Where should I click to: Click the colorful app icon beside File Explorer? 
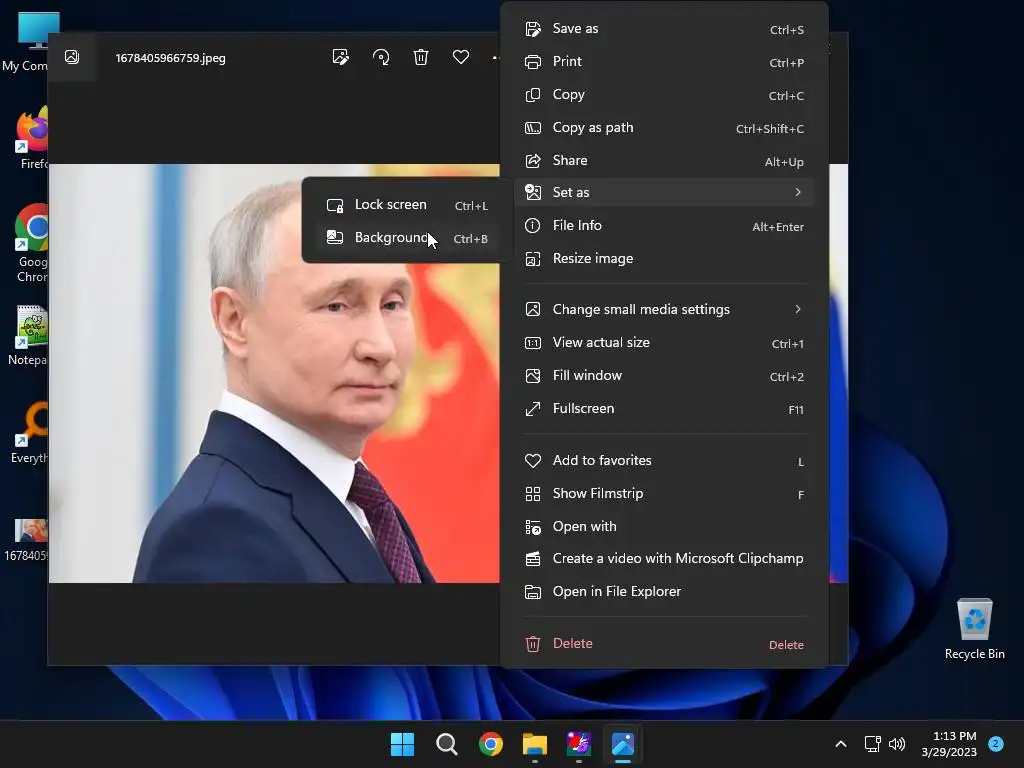tap(579, 744)
